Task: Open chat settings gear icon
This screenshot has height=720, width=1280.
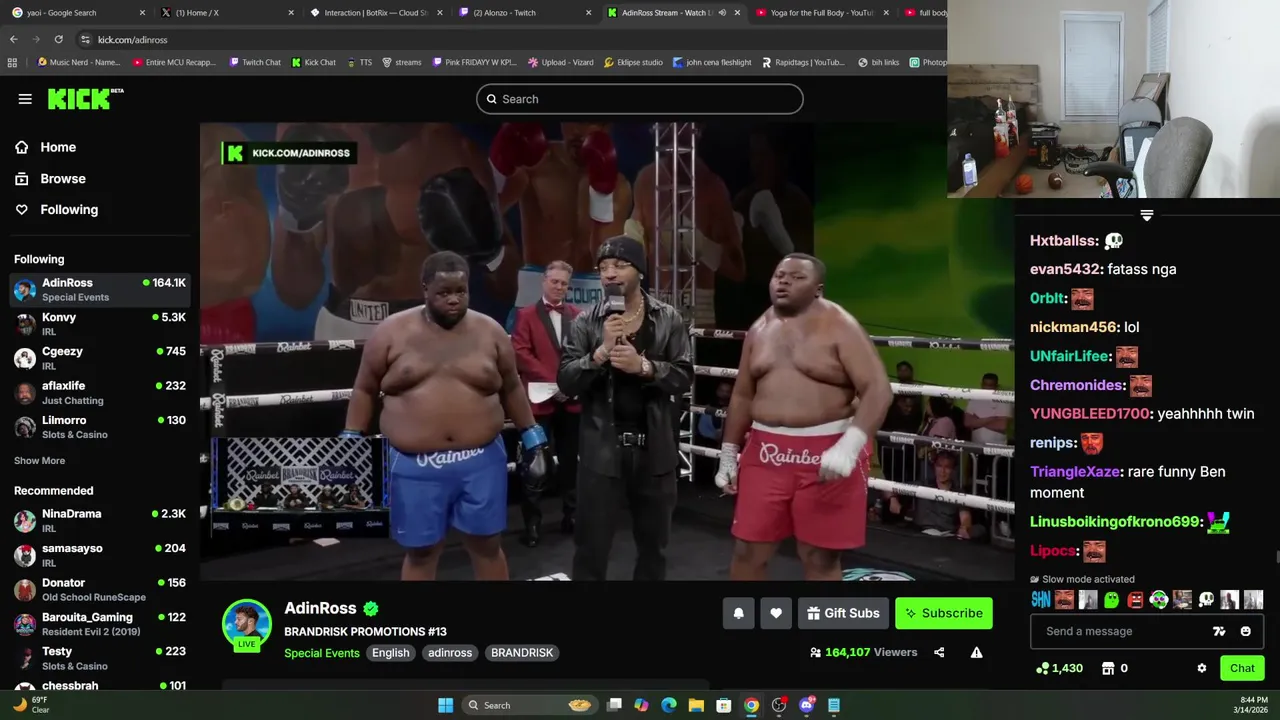Action: click(1202, 668)
